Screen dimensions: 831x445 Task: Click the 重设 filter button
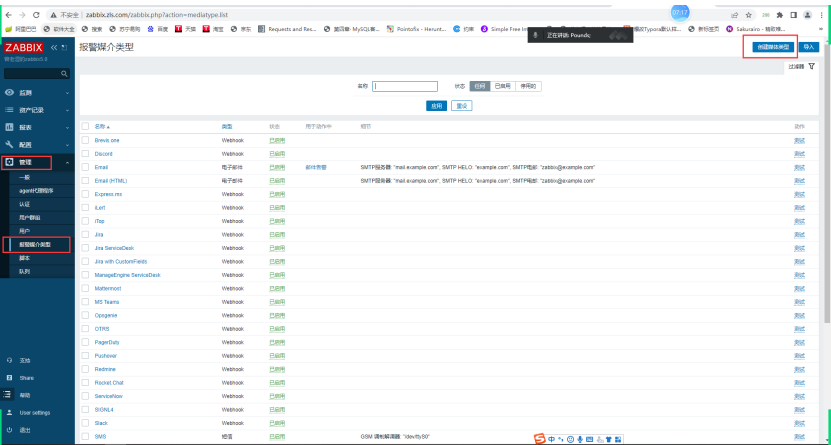462,106
